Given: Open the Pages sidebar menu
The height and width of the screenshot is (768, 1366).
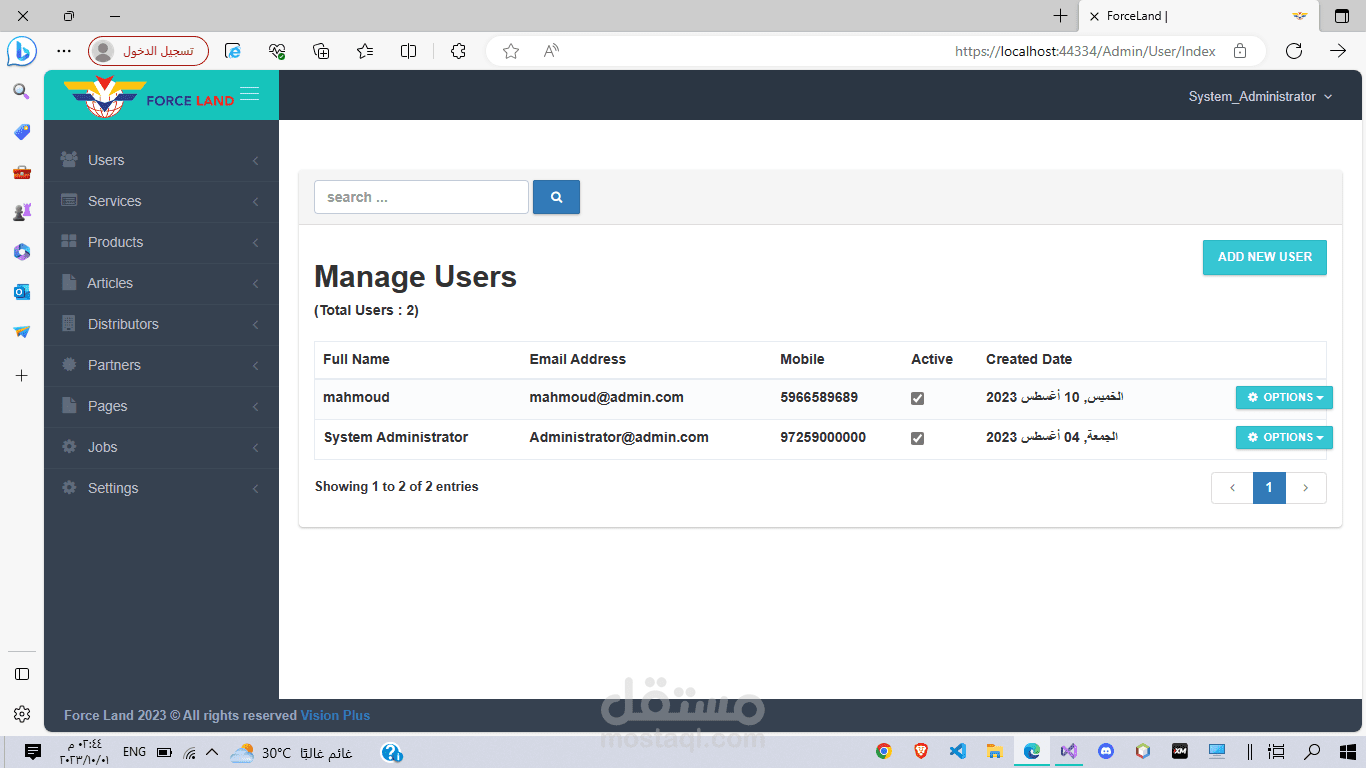Looking at the screenshot, I should pyautogui.click(x=161, y=406).
